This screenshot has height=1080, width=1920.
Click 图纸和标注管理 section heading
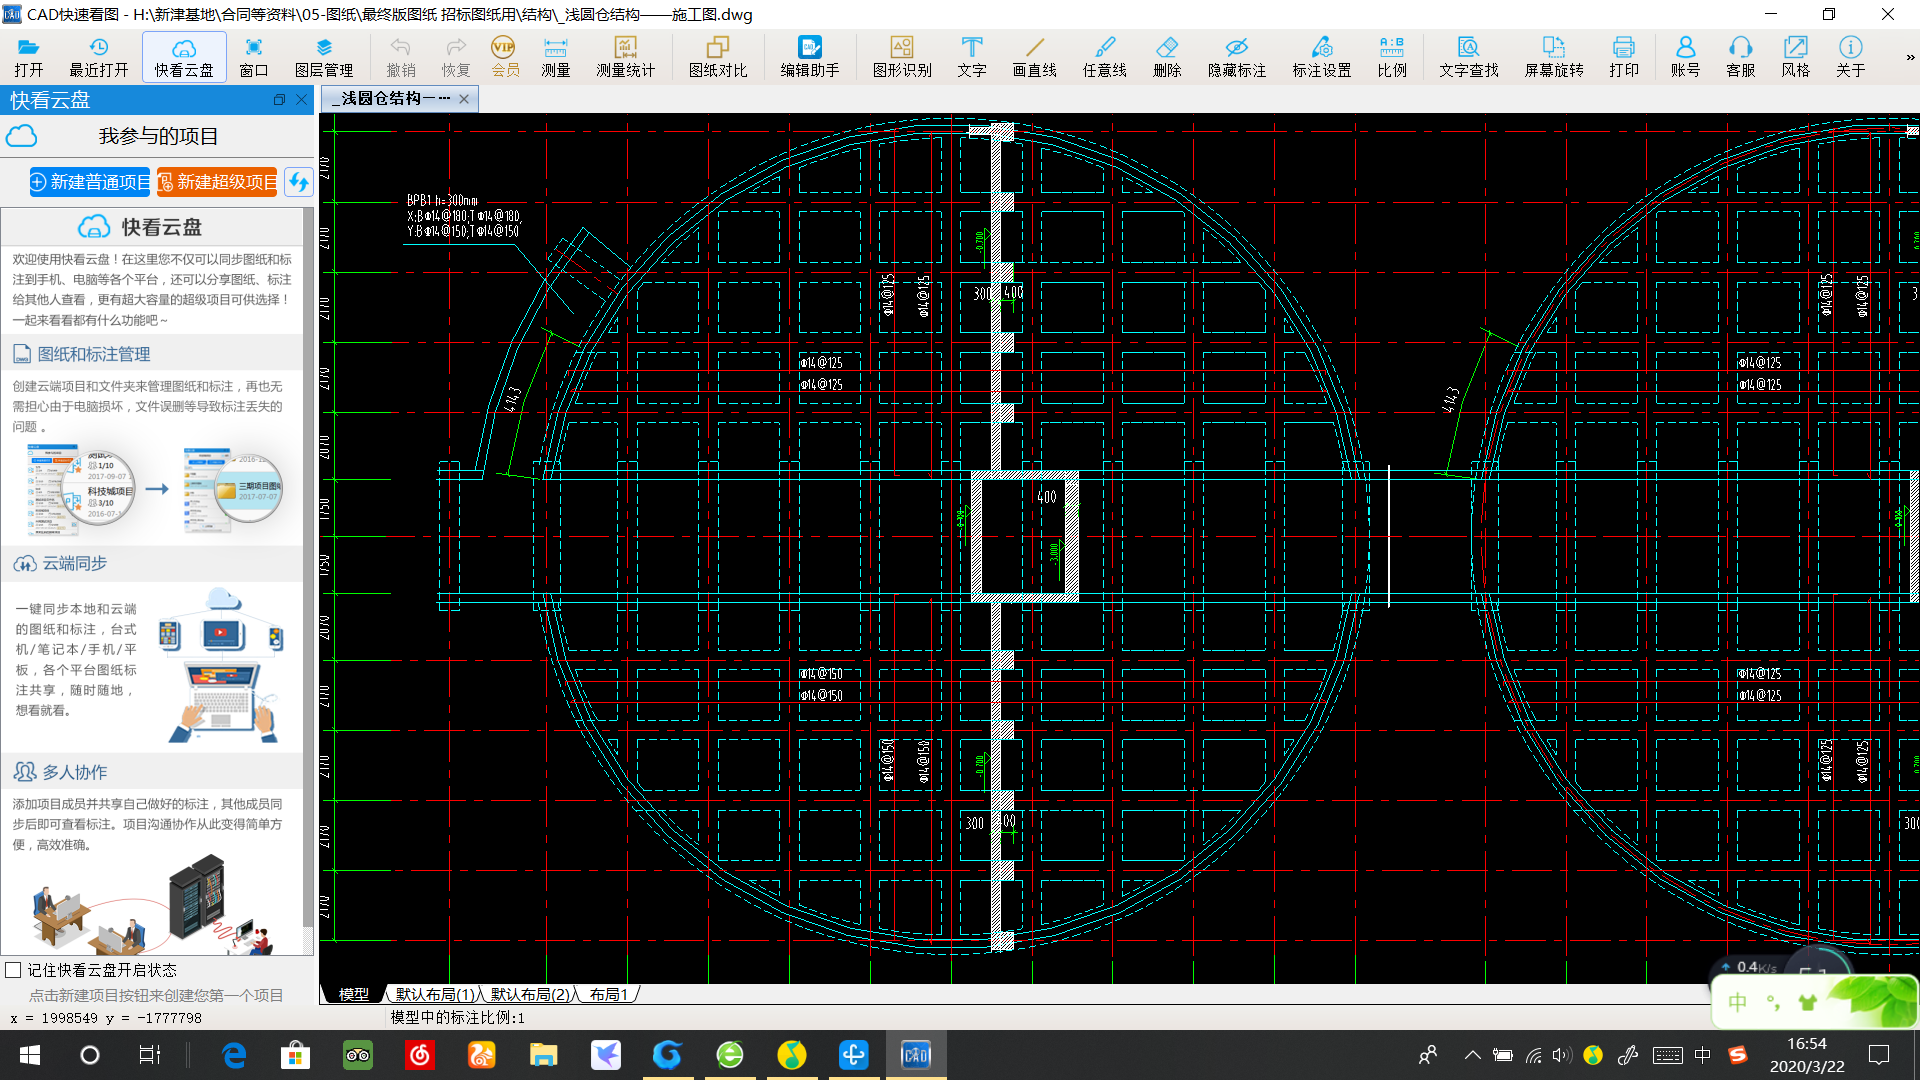click(94, 354)
